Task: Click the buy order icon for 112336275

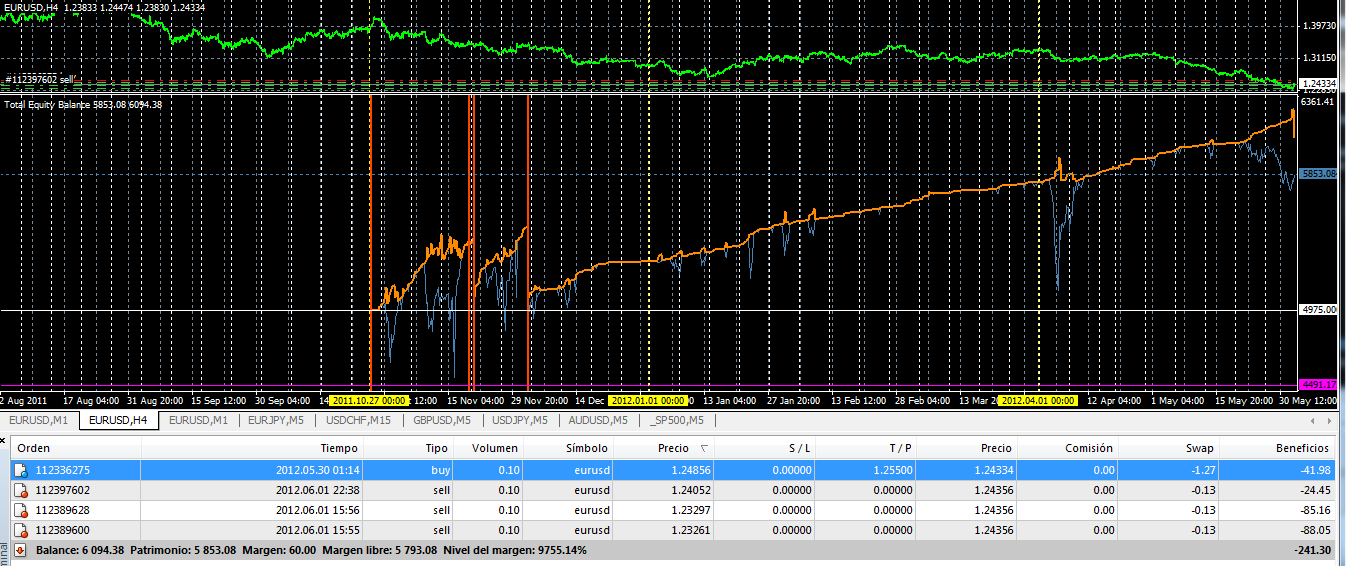Action: point(20,470)
